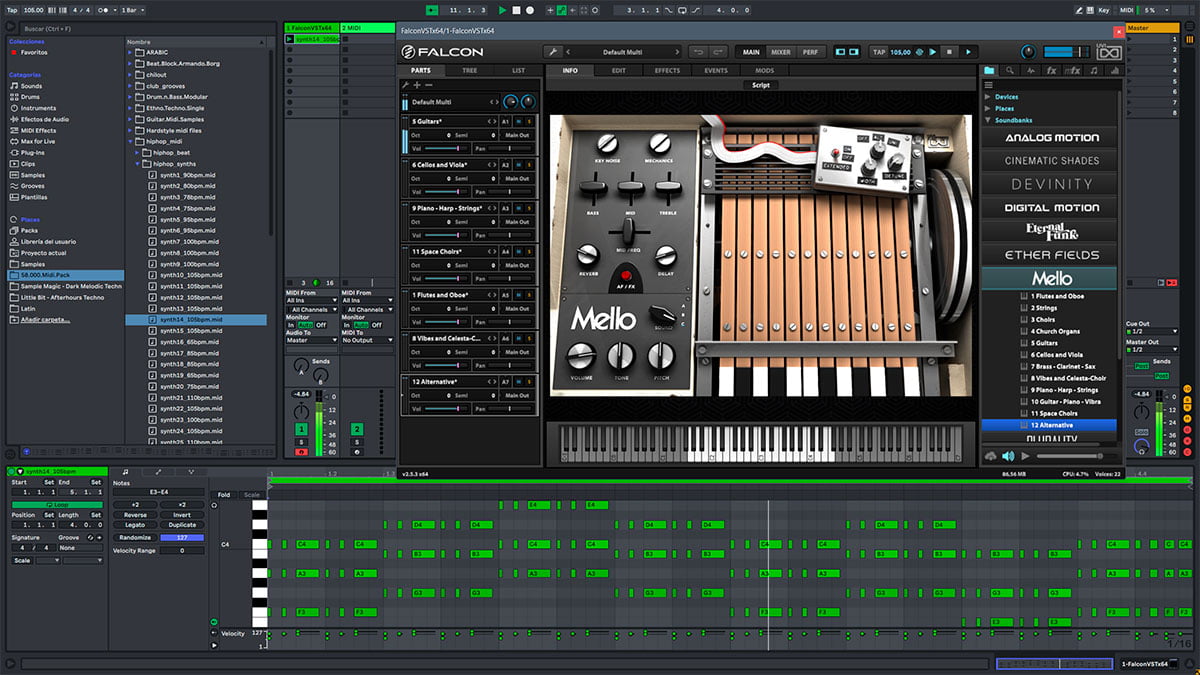The image size is (1200, 675).
Task: Click Falcon's undo arrow
Action: pyautogui.click(x=697, y=52)
